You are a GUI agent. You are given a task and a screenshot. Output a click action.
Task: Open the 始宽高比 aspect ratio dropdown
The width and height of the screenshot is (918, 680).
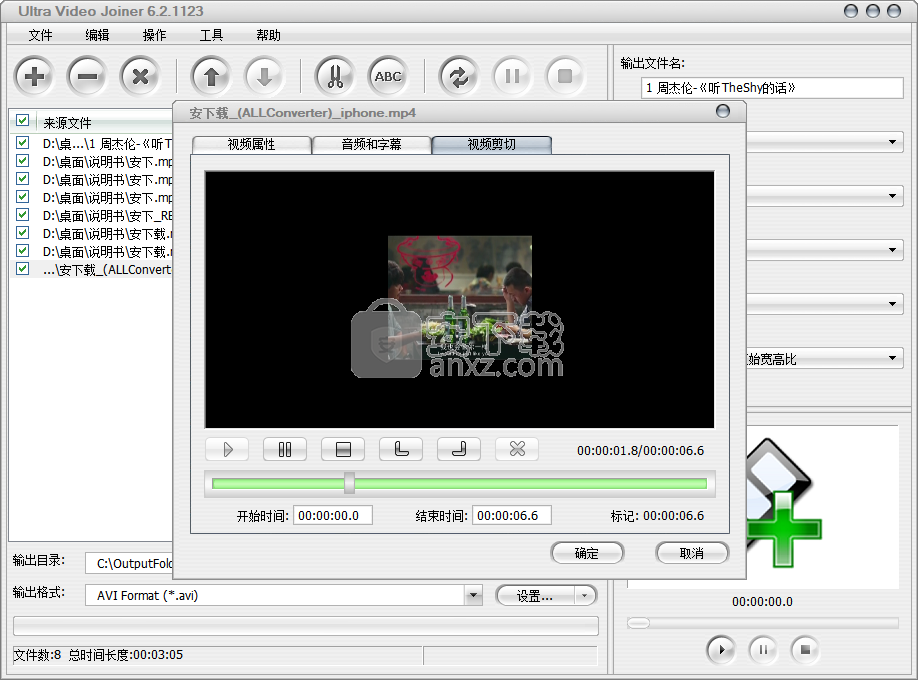[892, 357]
